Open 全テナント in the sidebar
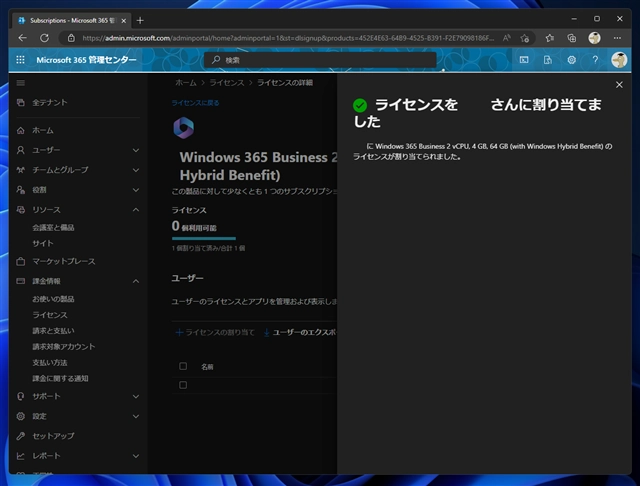The image size is (640, 486). click(x=50, y=102)
